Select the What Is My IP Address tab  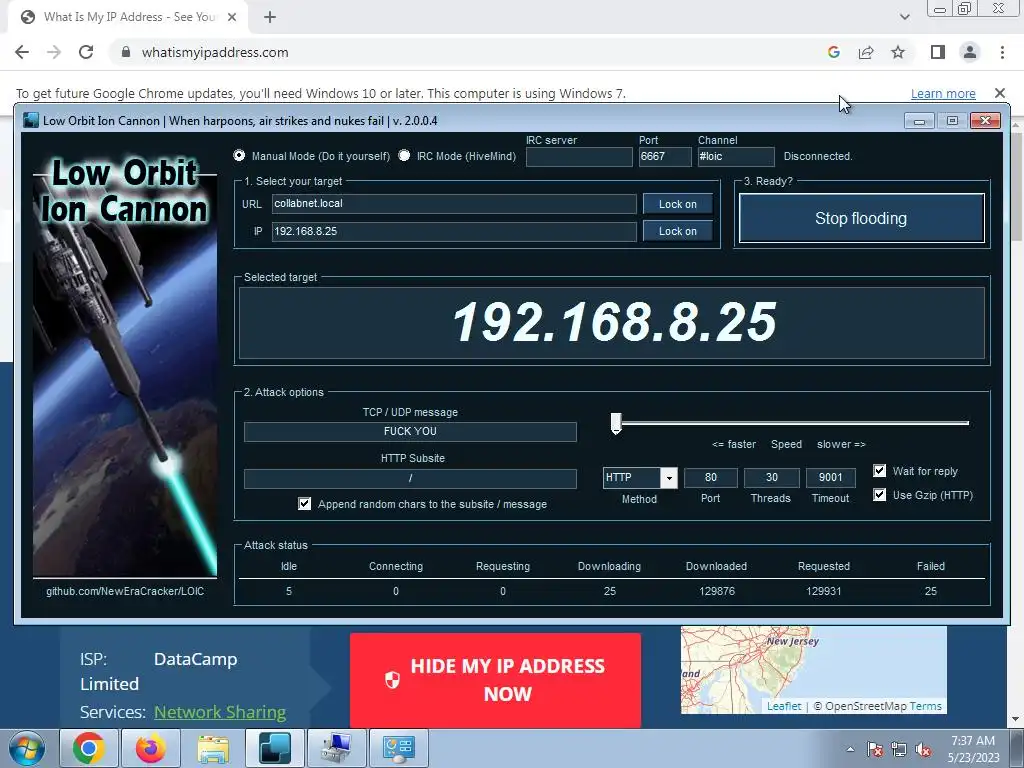pos(128,17)
